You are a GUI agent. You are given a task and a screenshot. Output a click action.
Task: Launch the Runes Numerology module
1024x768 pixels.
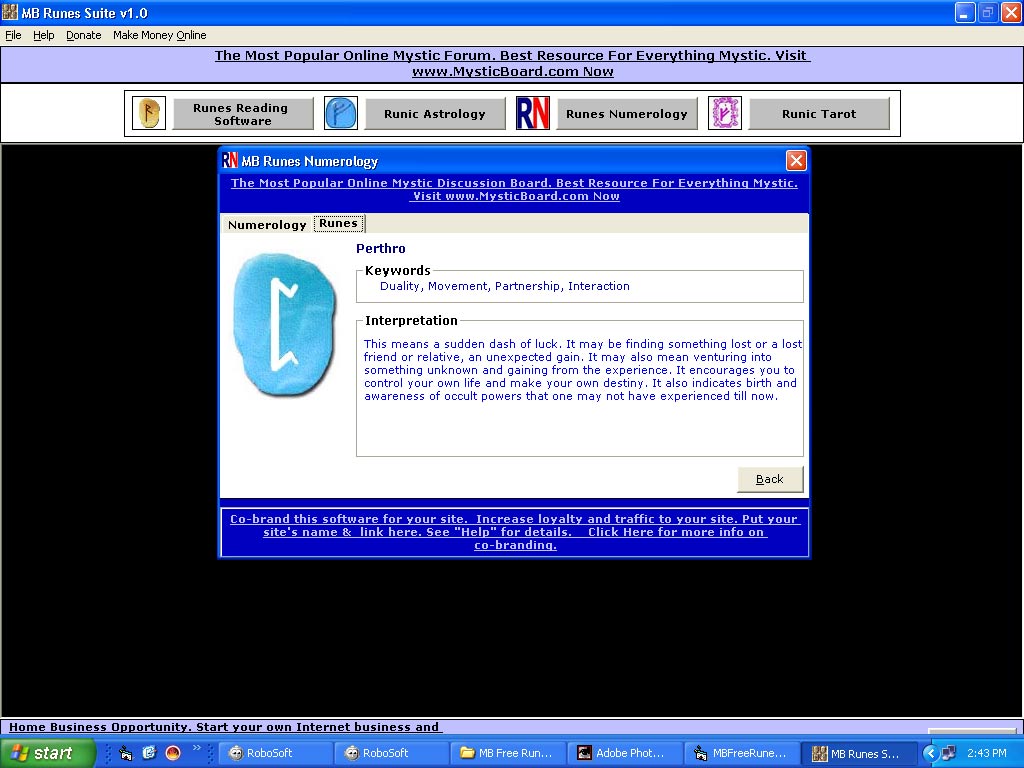click(627, 114)
